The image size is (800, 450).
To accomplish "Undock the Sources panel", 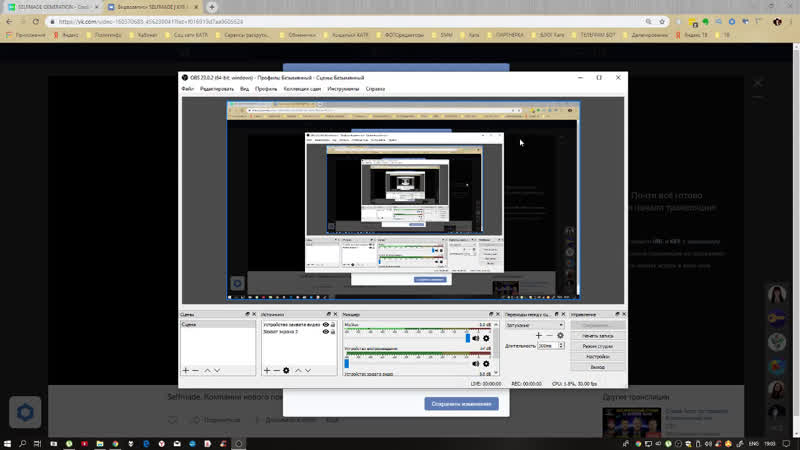I will point(329,314).
